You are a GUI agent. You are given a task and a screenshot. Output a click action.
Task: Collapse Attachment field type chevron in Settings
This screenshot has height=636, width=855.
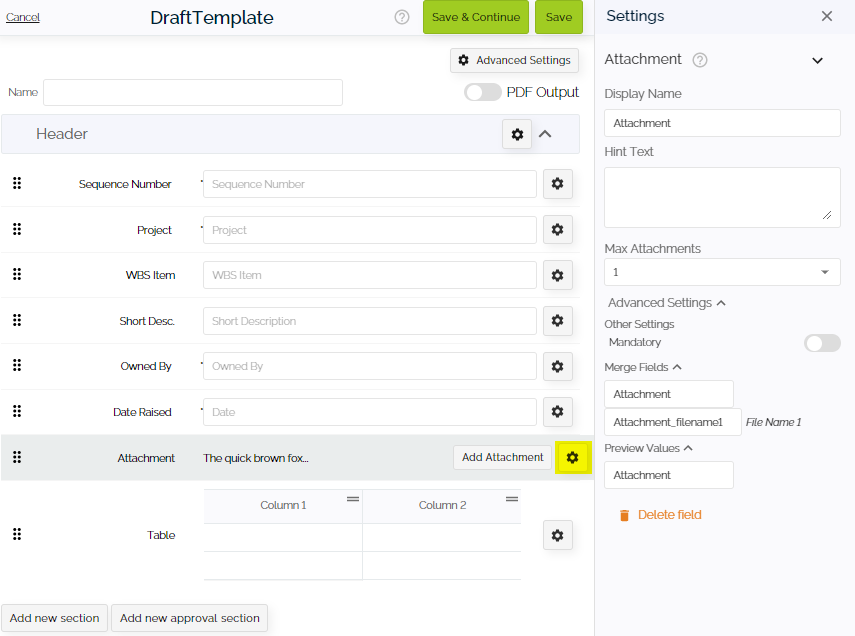[817, 61]
